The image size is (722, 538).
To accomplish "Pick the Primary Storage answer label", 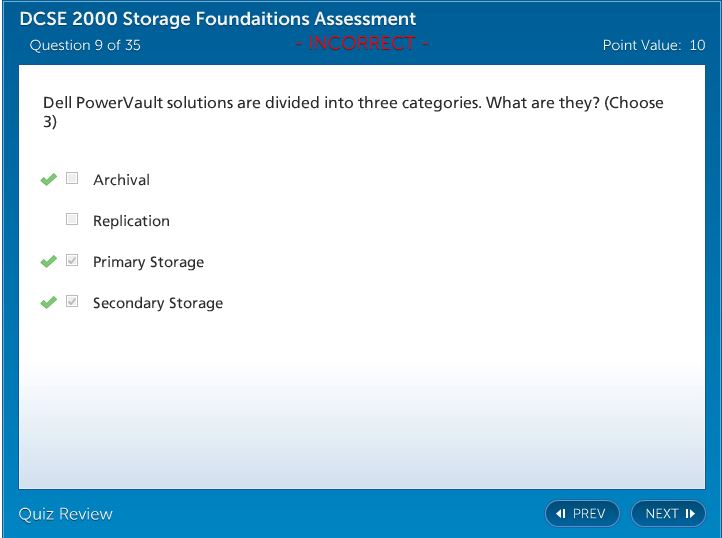I will click(148, 262).
